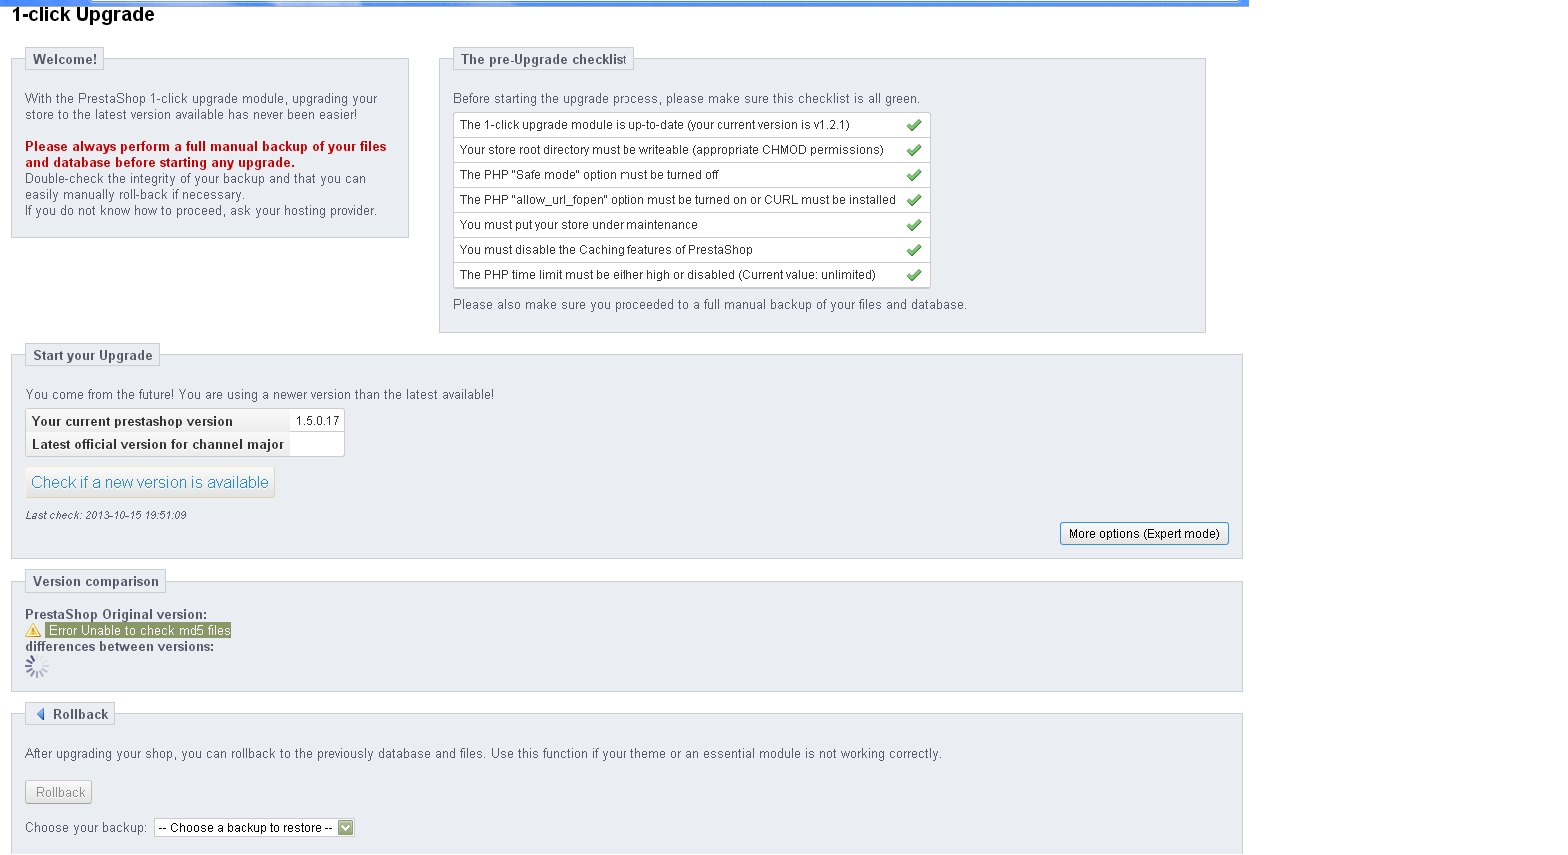Click the red full manual backup warning text
1568x855 pixels.
(x=206, y=154)
